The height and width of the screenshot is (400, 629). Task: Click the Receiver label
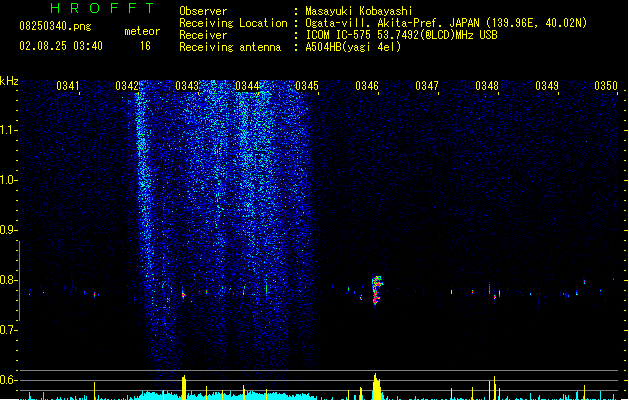coord(203,35)
